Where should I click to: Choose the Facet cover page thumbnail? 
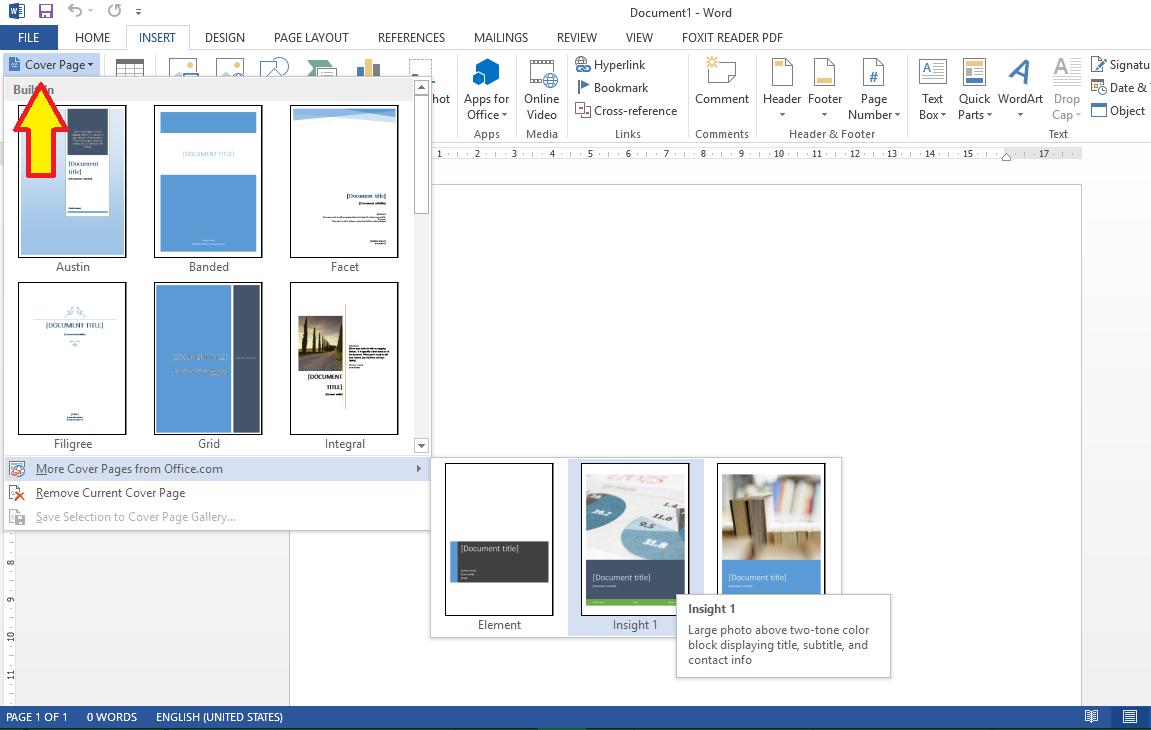tap(344, 182)
